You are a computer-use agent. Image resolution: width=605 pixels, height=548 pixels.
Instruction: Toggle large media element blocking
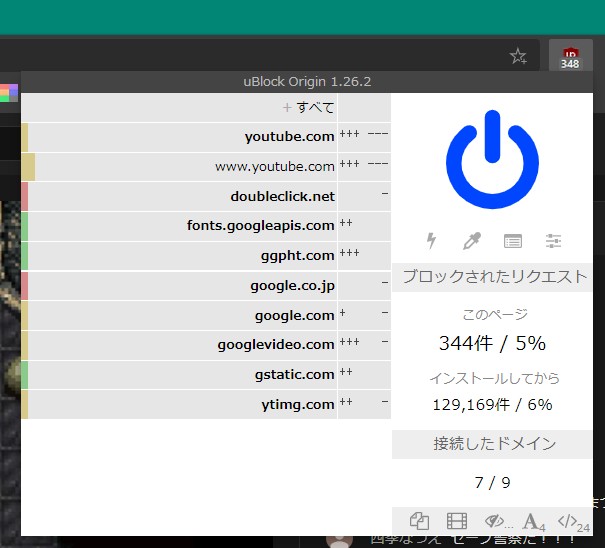pos(456,521)
